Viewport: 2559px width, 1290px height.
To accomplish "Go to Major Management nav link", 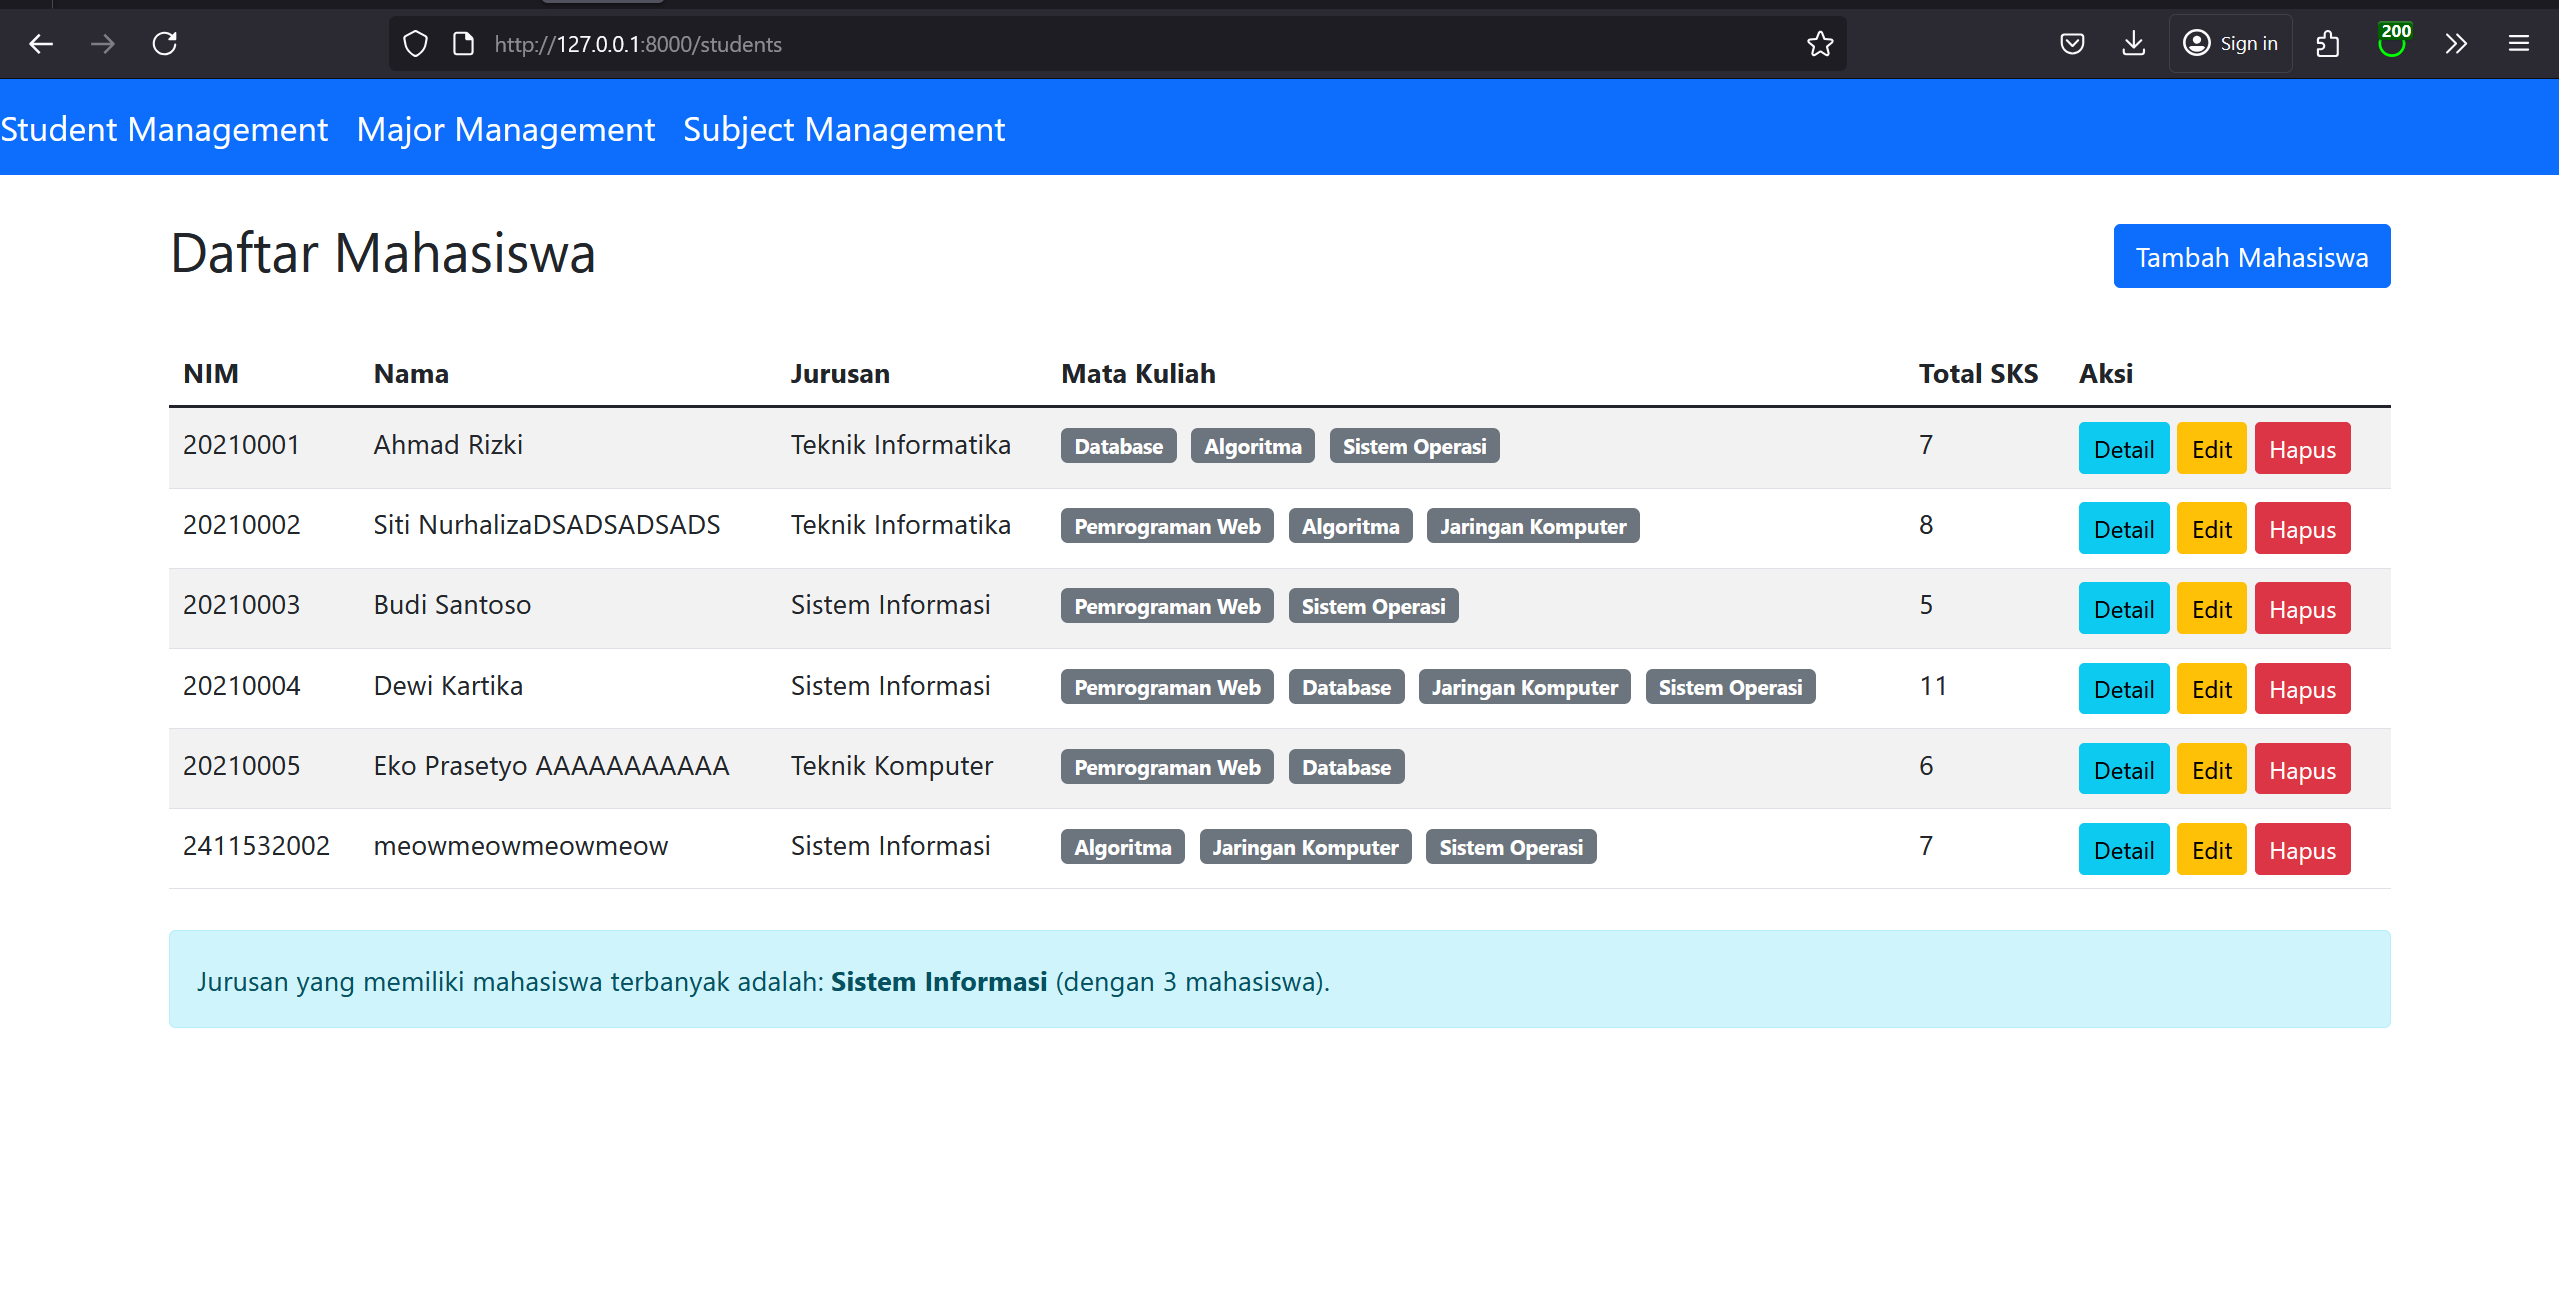I will (x=506, y=129).
